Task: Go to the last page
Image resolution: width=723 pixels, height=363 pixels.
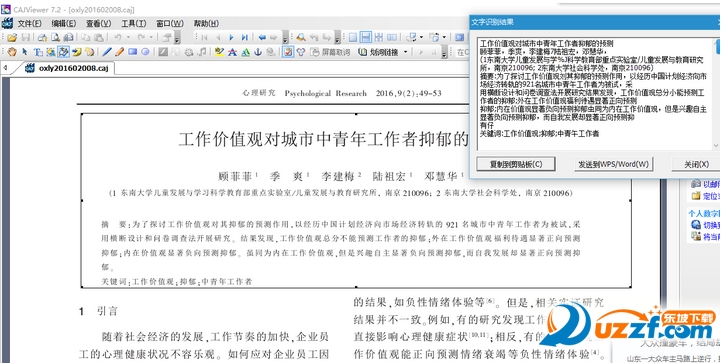Action: click(x=245, y=37)
